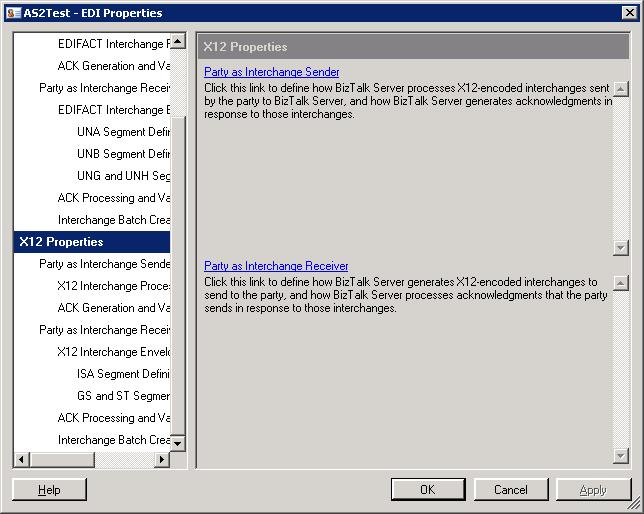
Task: Select UNA Segment Definition tree item
Action: (123, 132)
